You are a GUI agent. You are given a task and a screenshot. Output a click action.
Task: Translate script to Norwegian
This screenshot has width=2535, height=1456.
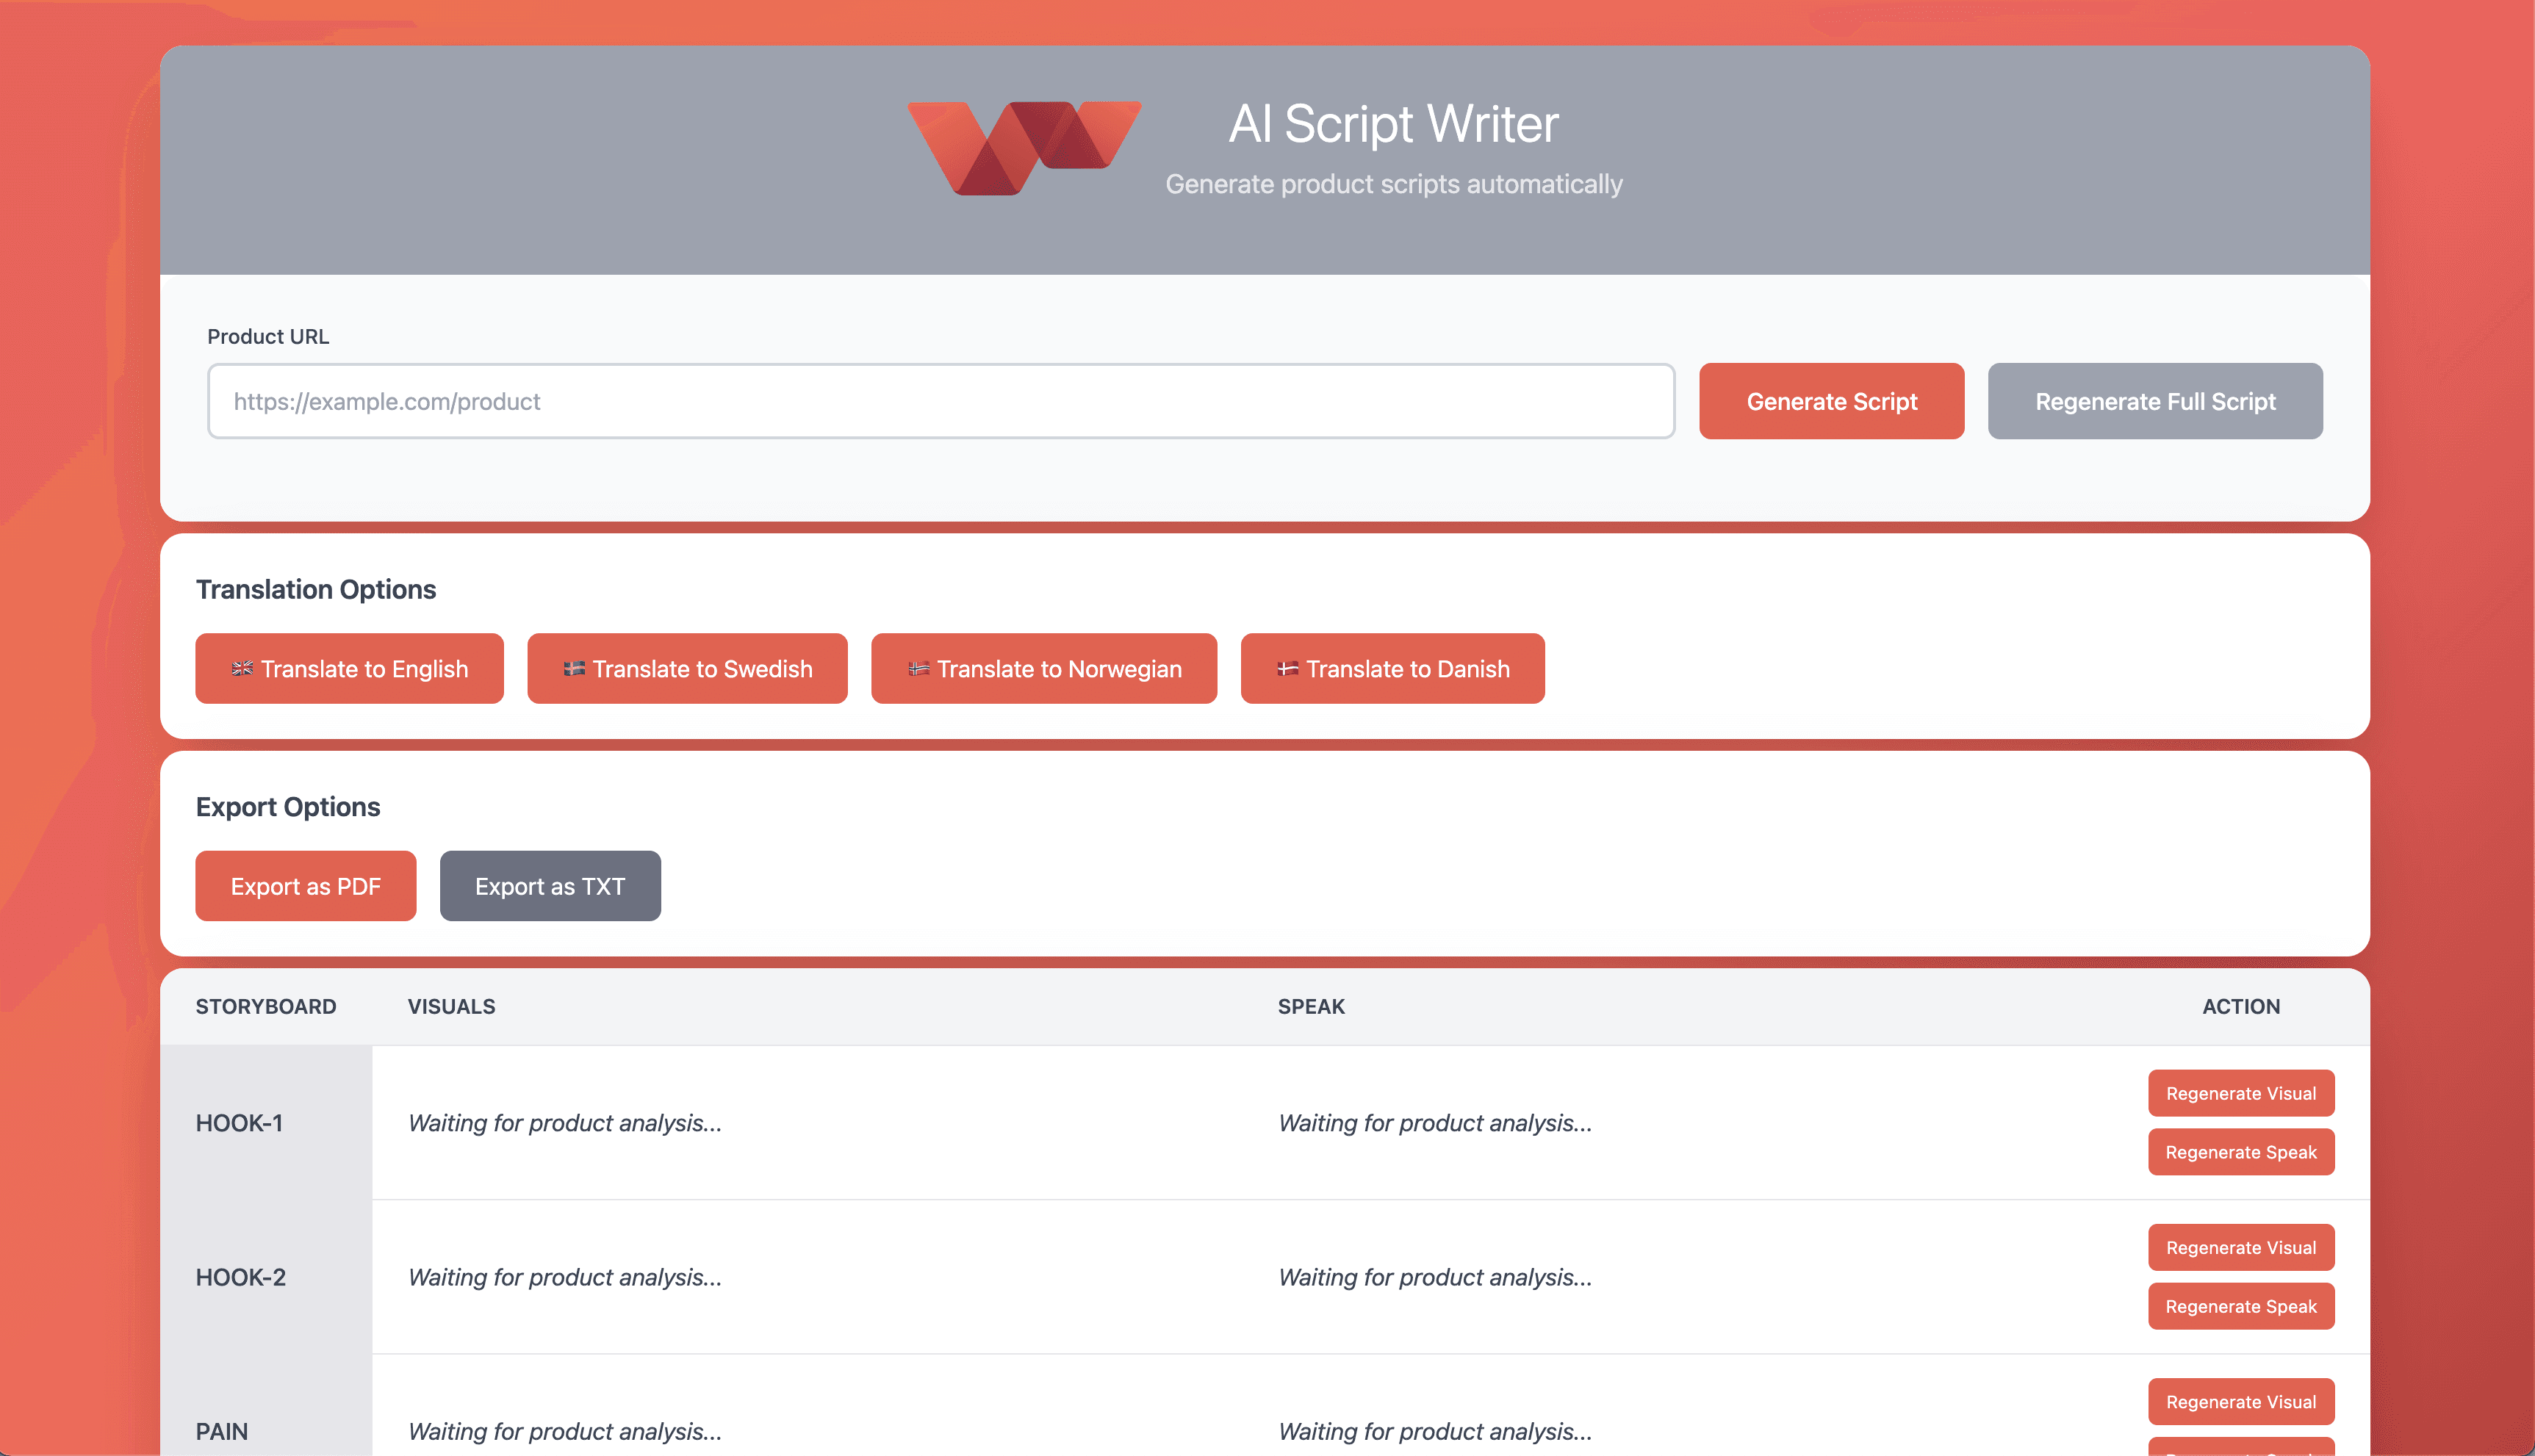(x=1043, y=668)
